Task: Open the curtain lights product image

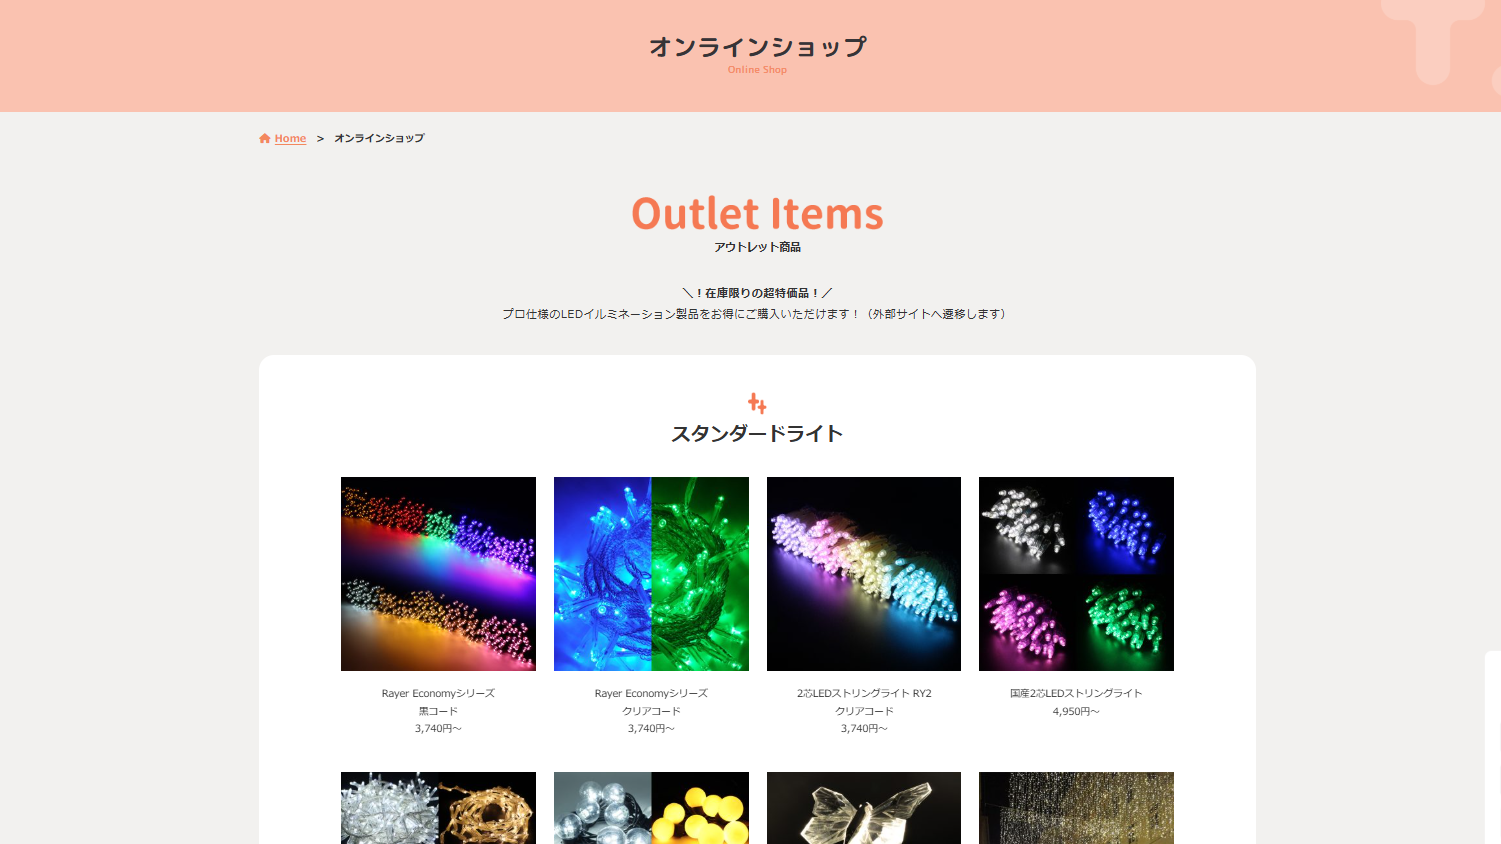Action: click(x=1076, y=808)
